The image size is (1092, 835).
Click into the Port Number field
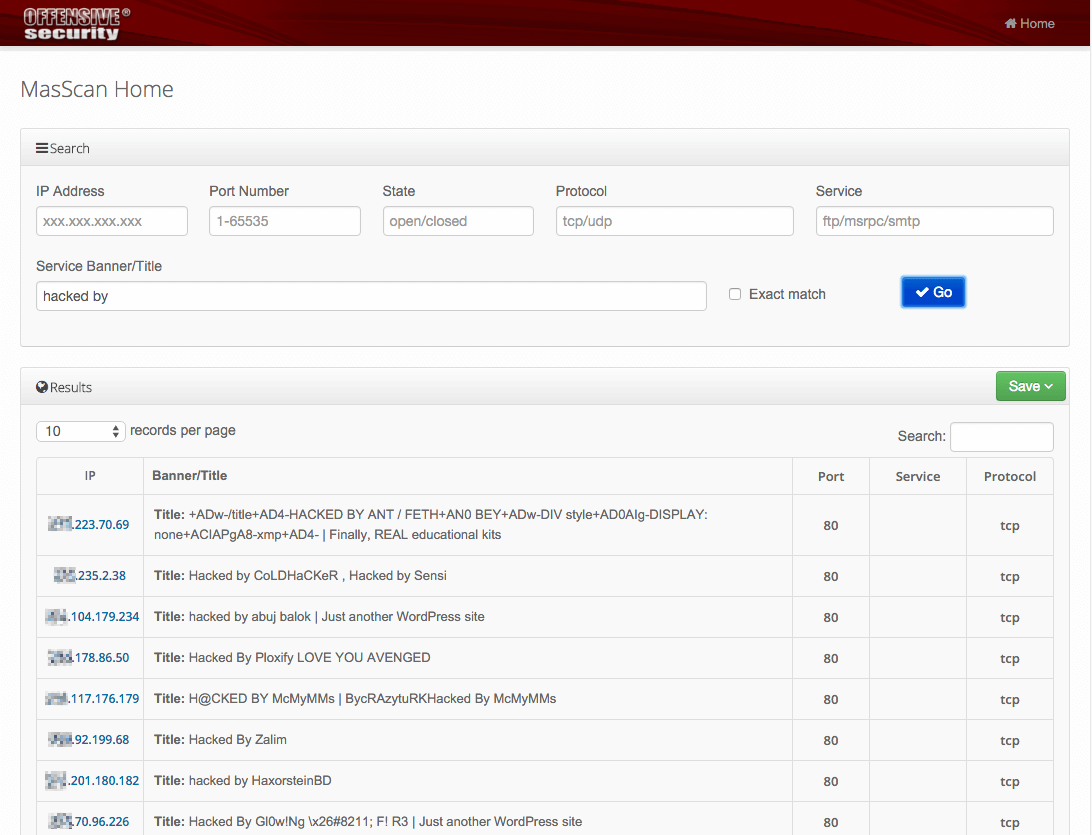tap(285, 221)
